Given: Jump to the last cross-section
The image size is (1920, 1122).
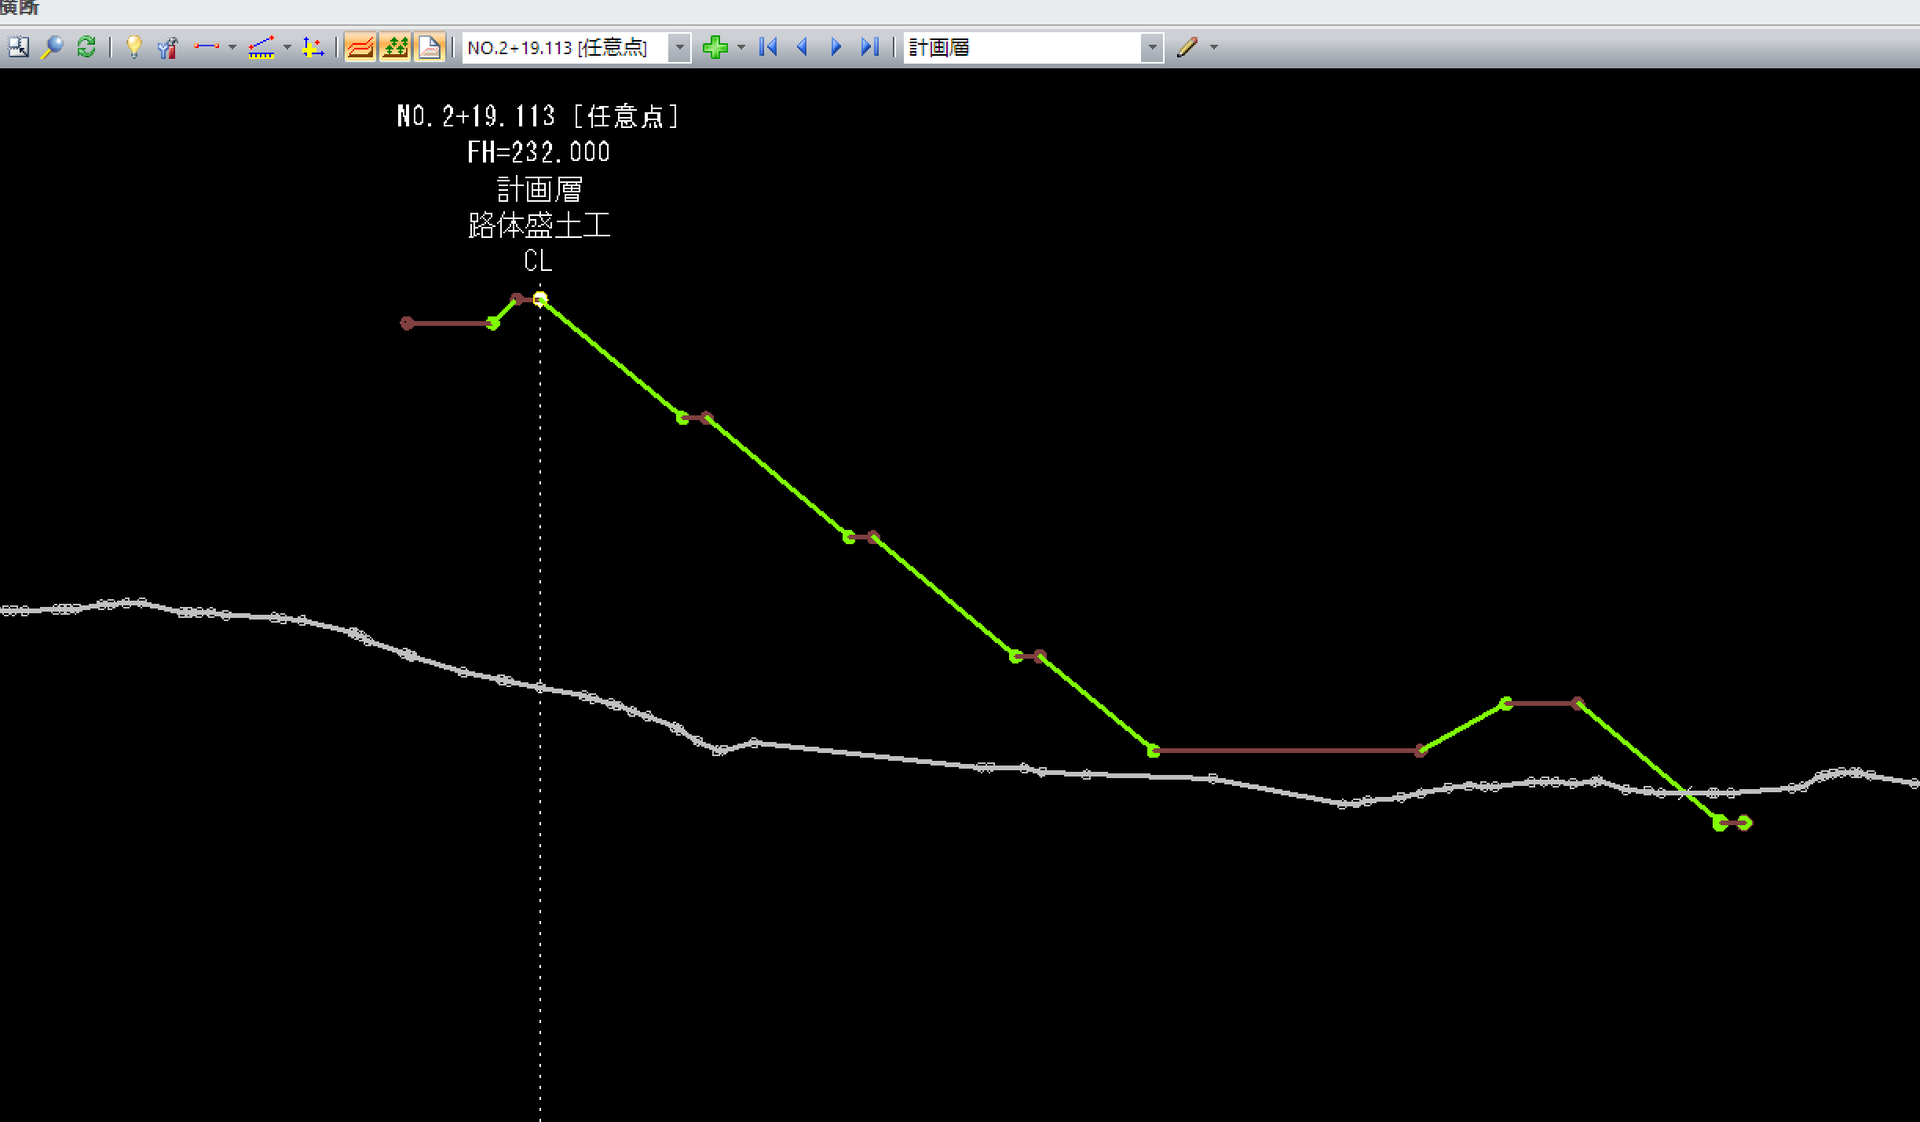Looking at the screenshot, I should 870,47.
